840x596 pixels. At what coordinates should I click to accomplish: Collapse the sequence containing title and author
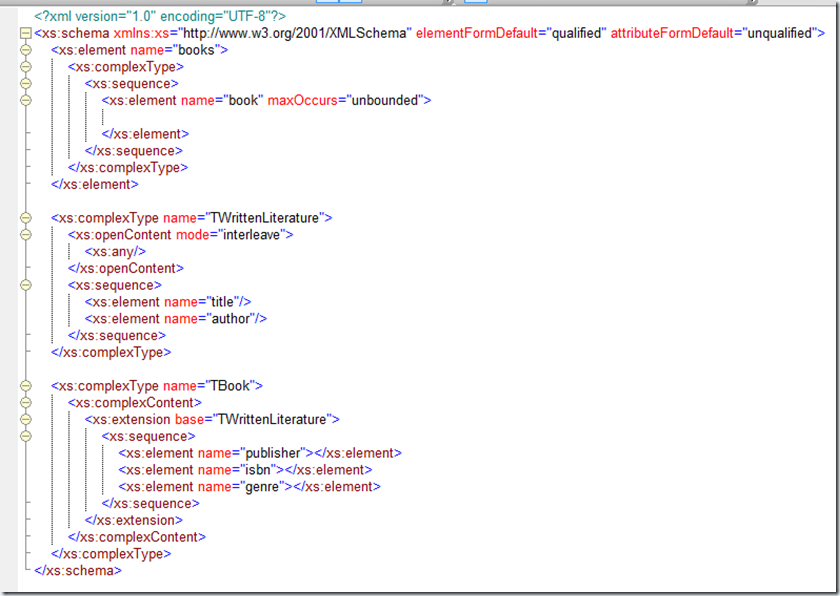click(x=26, y=285)
